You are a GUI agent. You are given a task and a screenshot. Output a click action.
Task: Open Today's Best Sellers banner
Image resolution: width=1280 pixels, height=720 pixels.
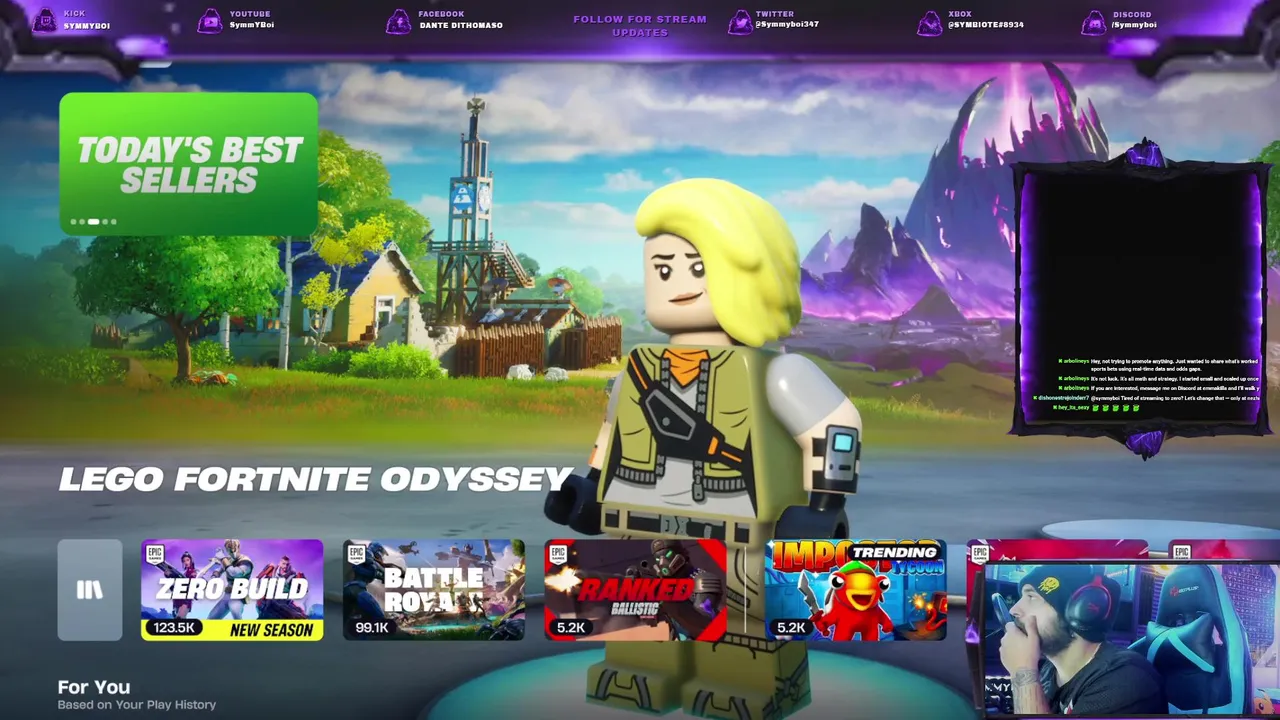click(189, 164)
